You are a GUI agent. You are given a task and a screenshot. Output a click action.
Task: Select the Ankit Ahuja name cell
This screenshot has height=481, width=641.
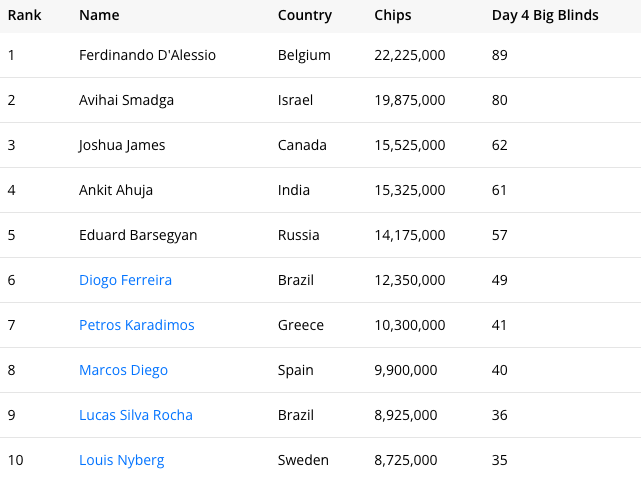tap(116, 190)
